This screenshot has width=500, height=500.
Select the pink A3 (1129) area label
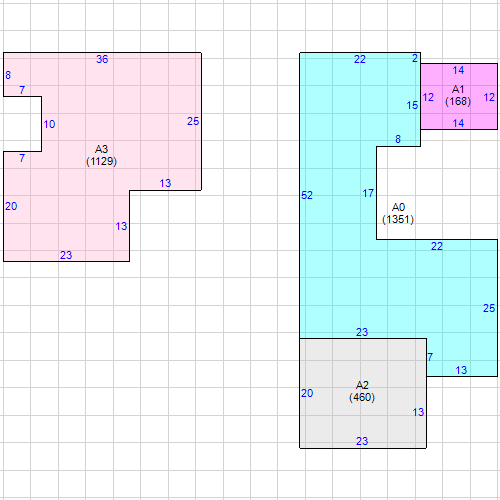coord(102,155)
